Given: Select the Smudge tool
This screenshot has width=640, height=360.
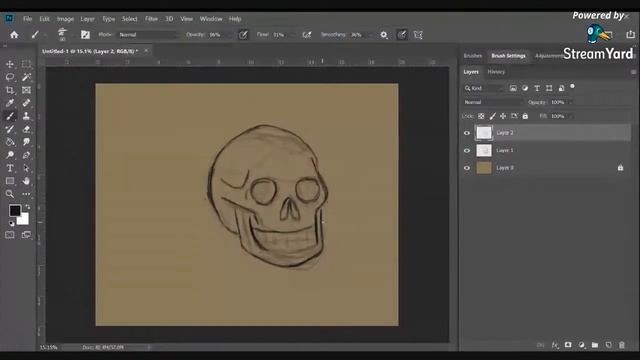Looking at the screenshot, I should [26, 142].
